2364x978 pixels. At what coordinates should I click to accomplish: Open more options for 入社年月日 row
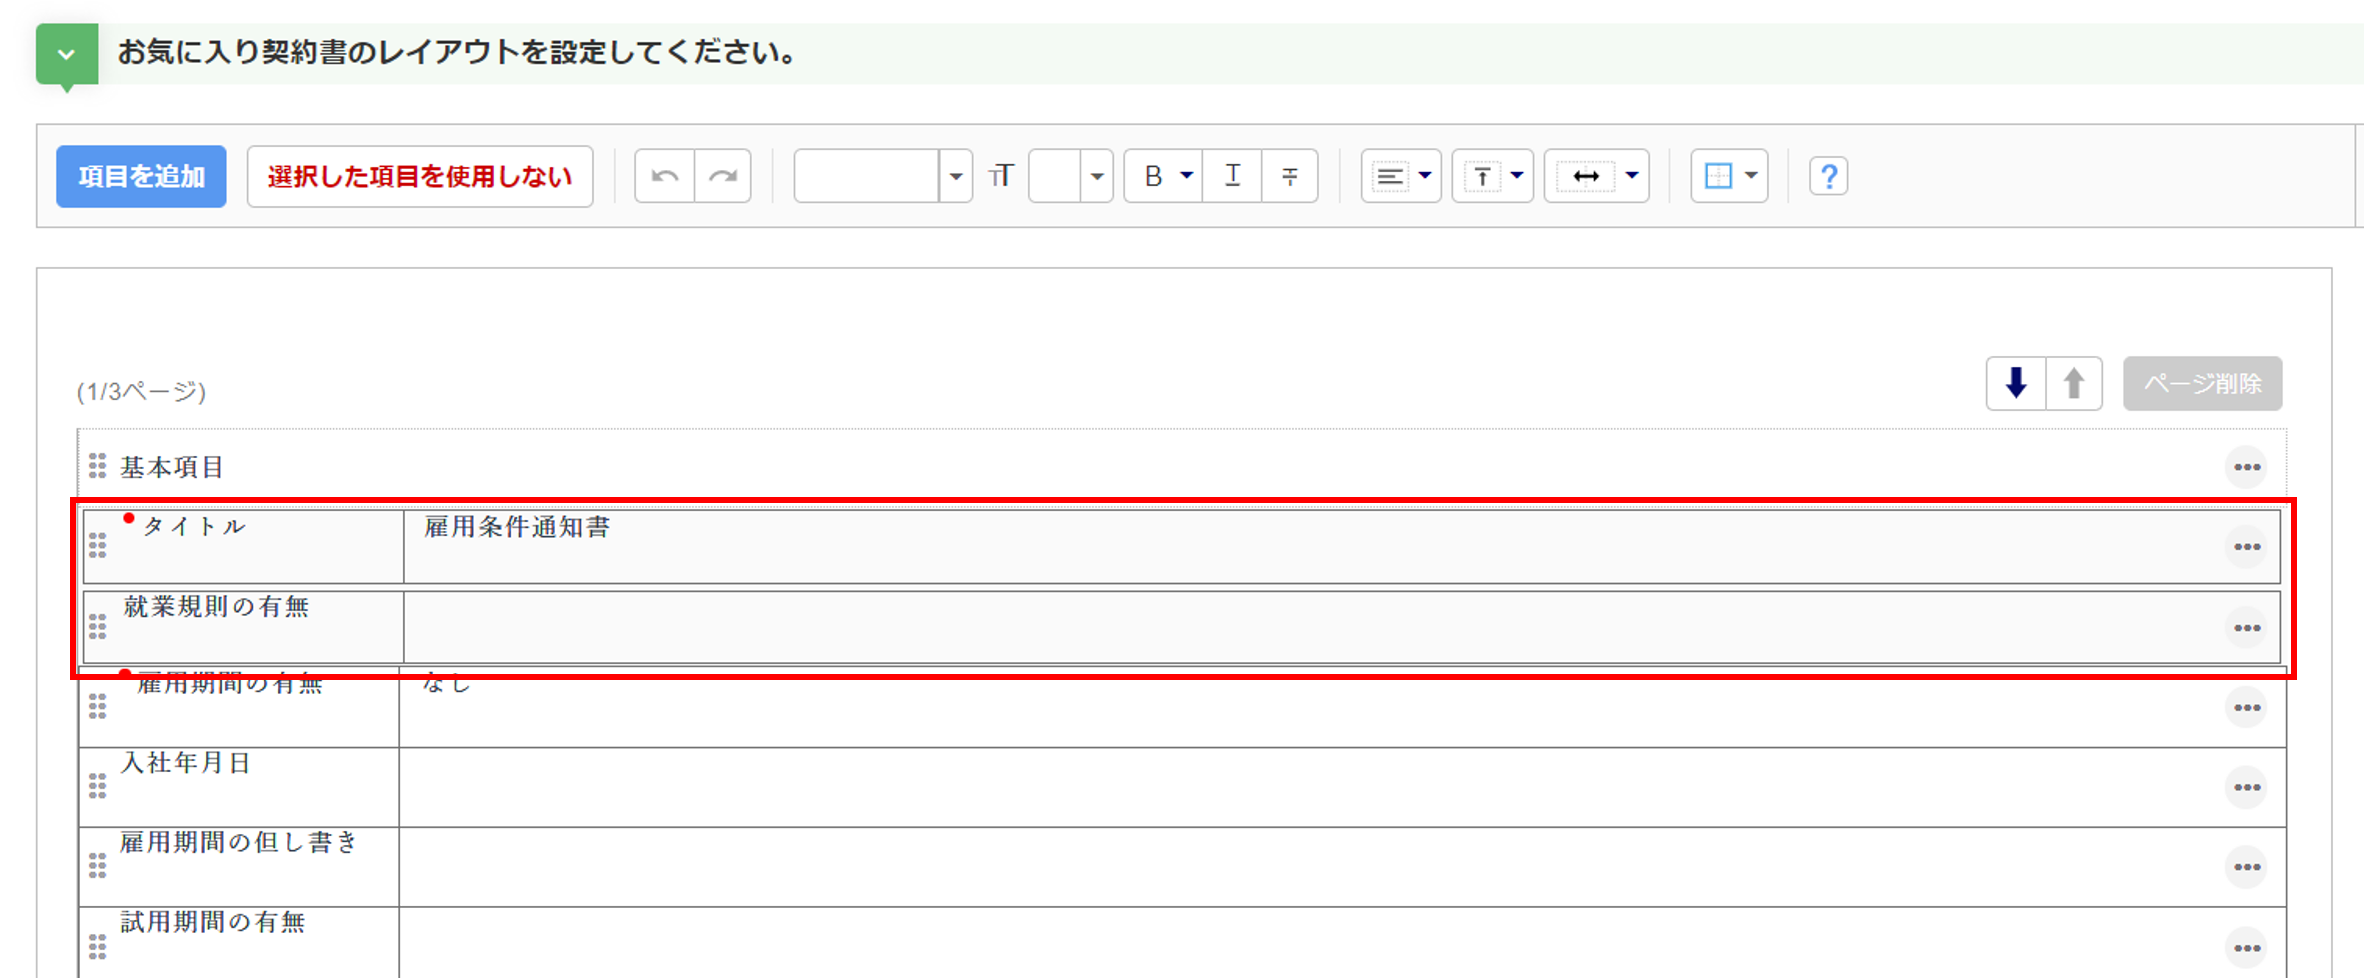pos(2247,787)
